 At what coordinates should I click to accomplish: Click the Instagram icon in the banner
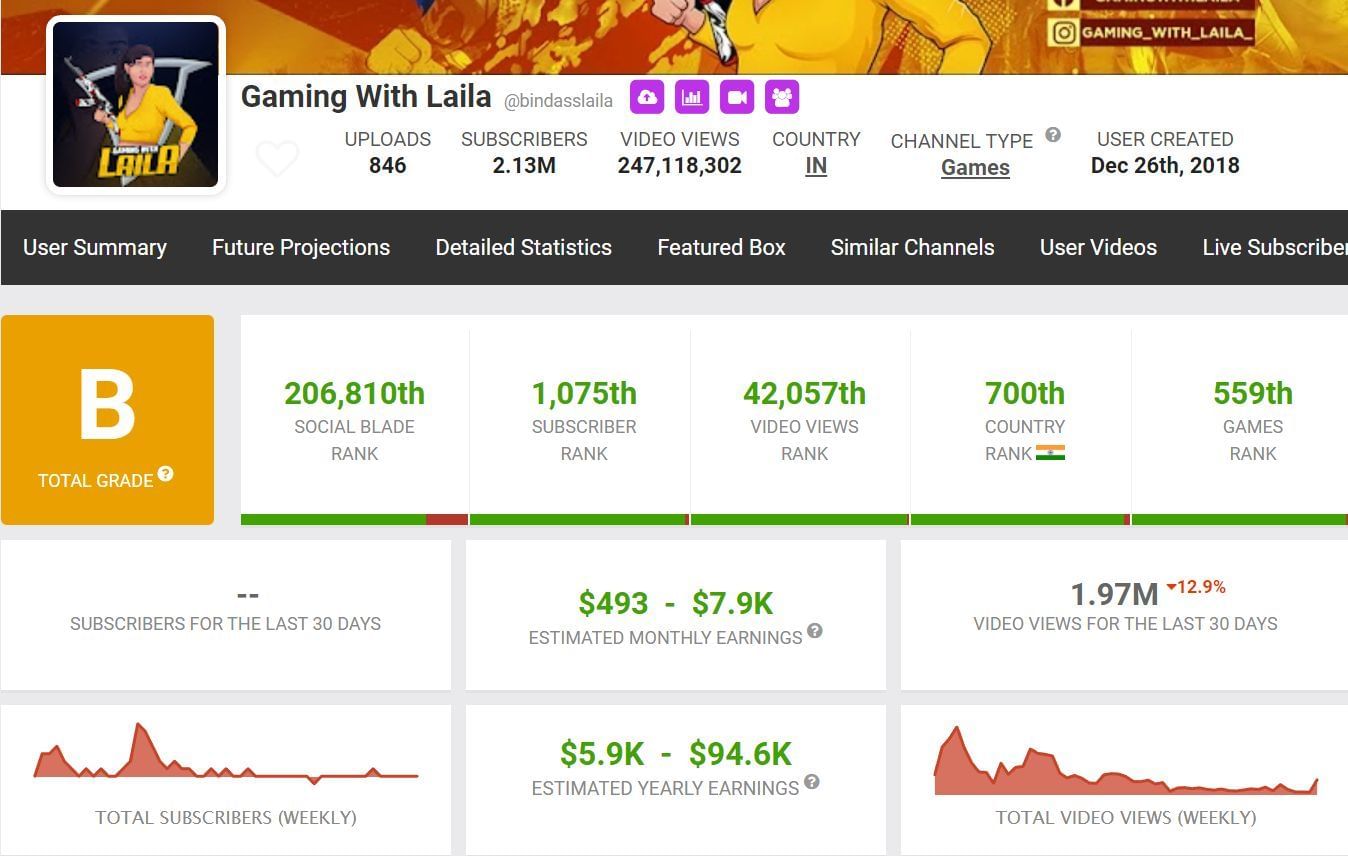[x=1064, y=32]
